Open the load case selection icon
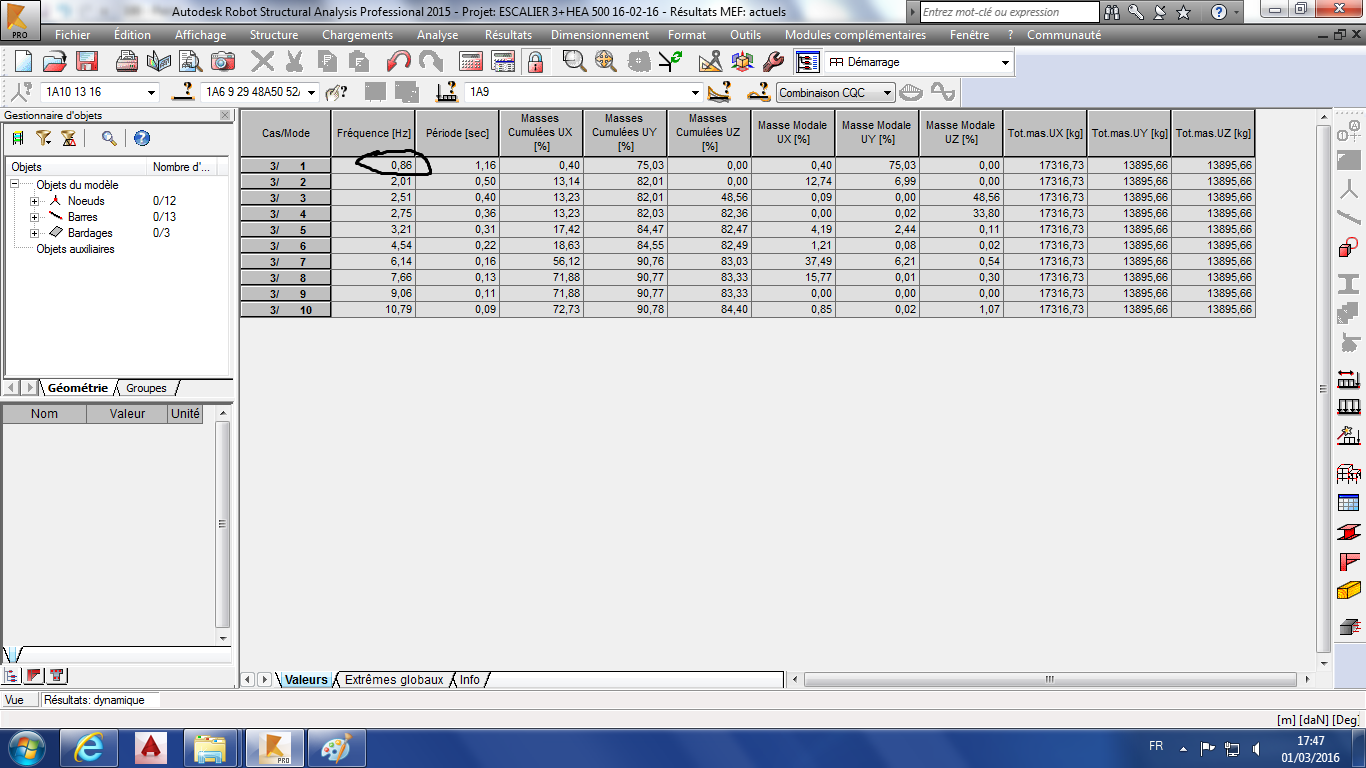Viewport: 1366px width, 768px height. point(448,92)
